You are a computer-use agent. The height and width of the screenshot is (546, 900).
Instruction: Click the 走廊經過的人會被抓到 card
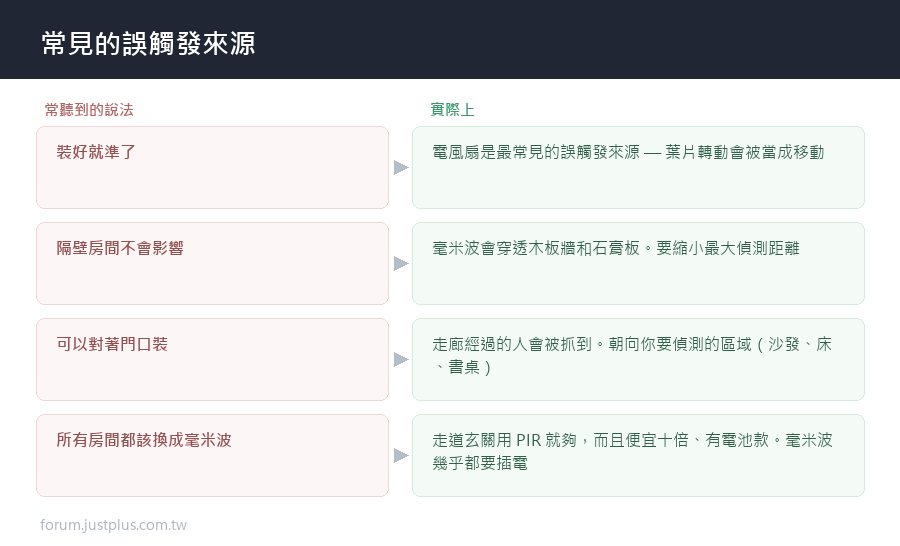pos(638,359)
